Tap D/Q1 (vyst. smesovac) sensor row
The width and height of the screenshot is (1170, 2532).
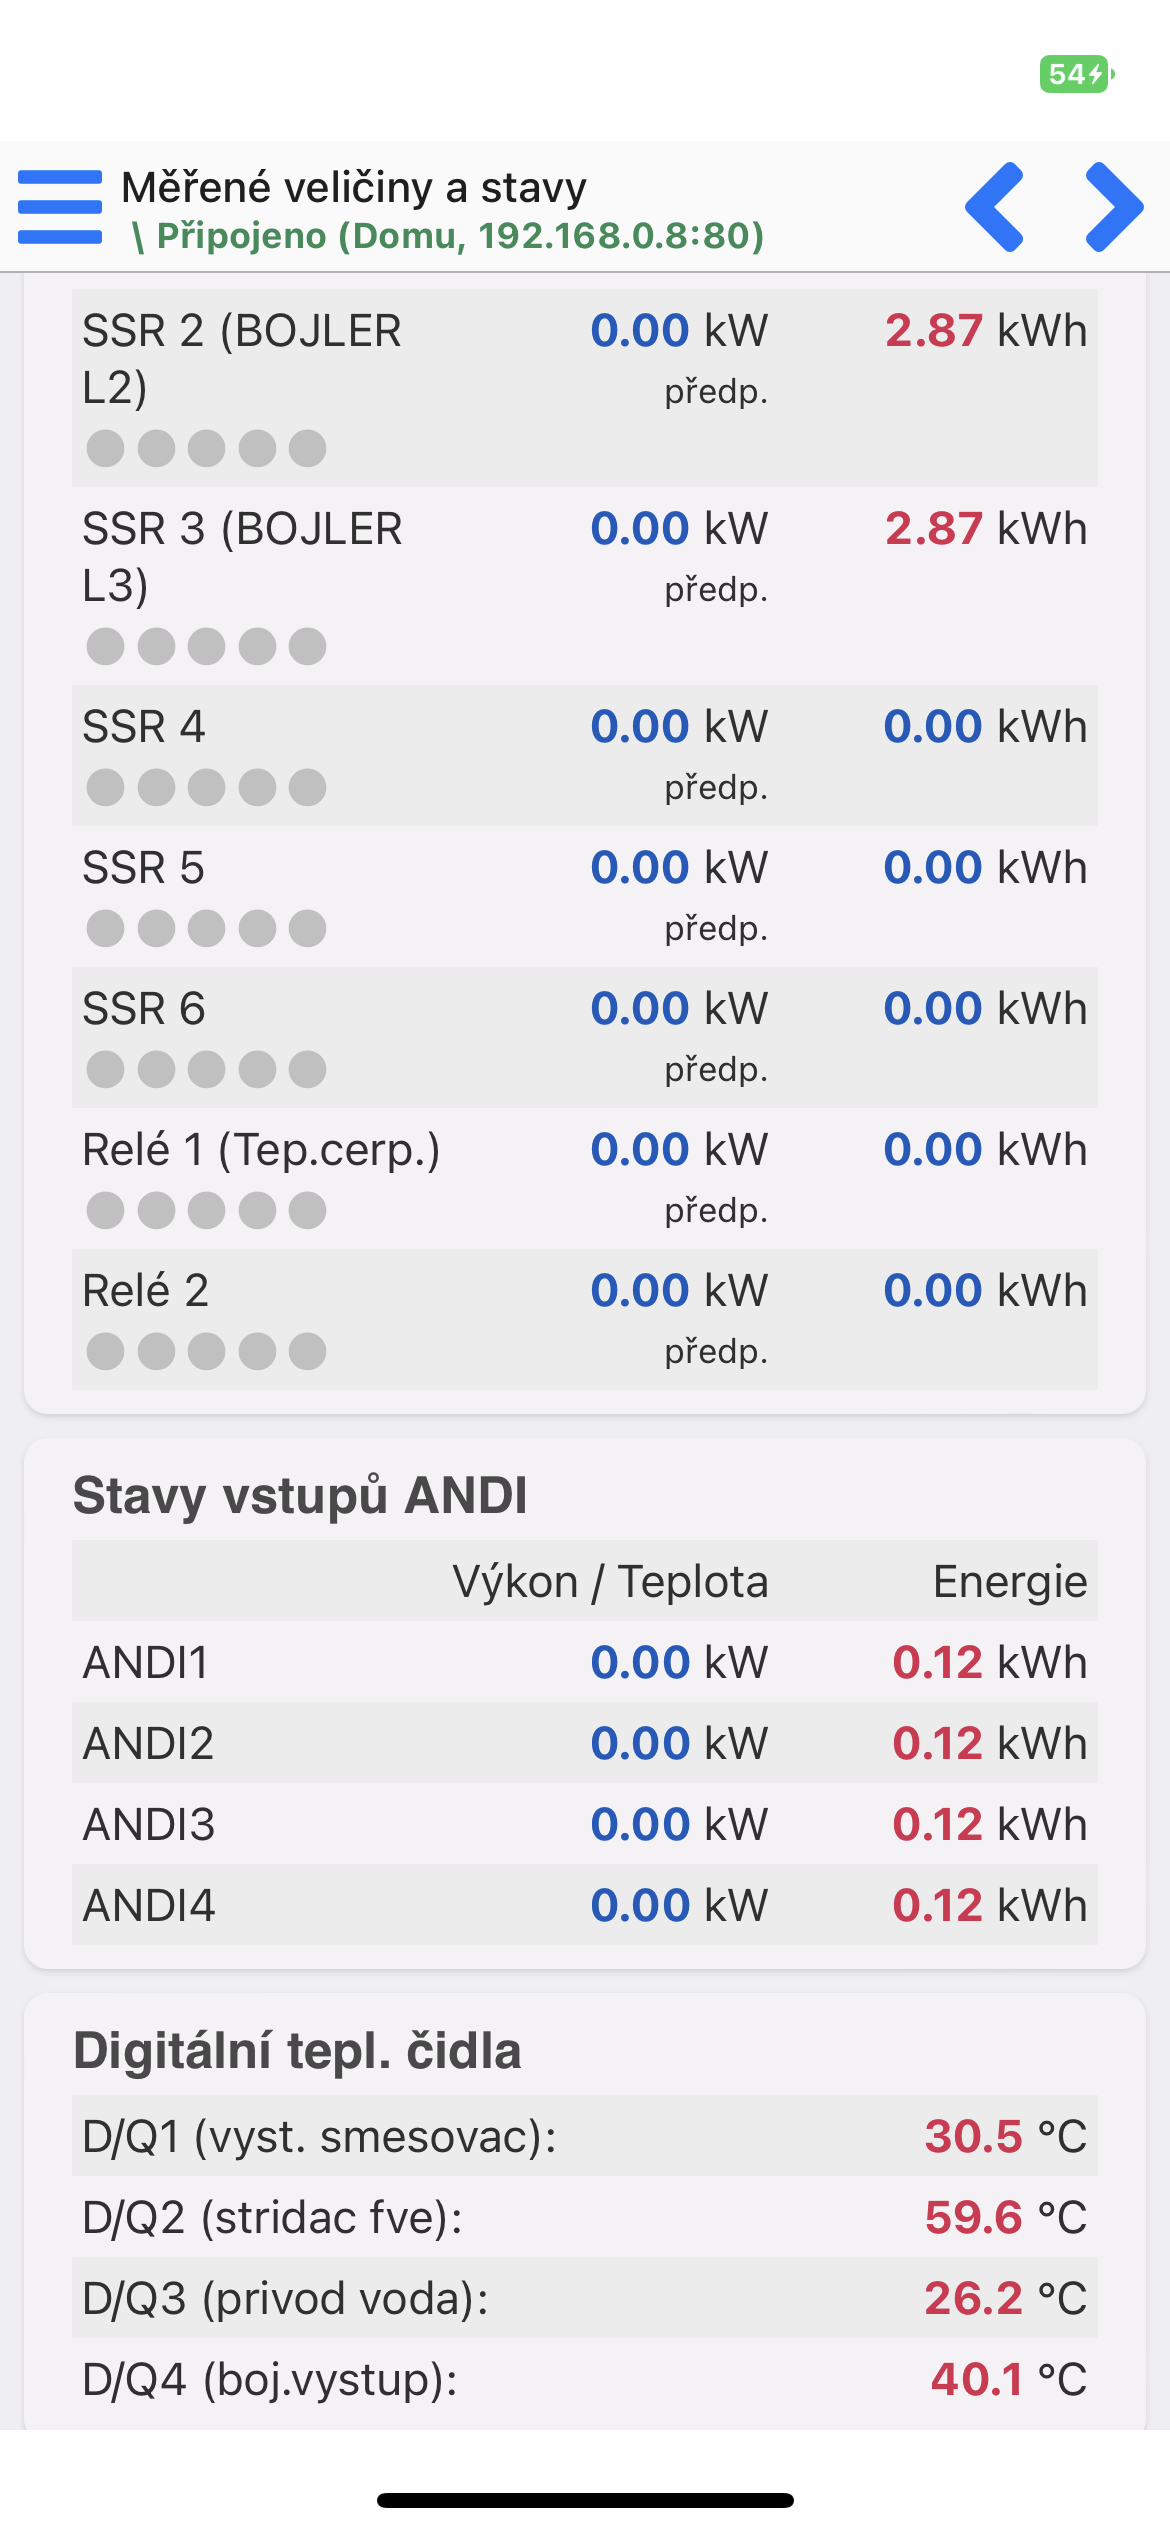tap(585, 2136)
